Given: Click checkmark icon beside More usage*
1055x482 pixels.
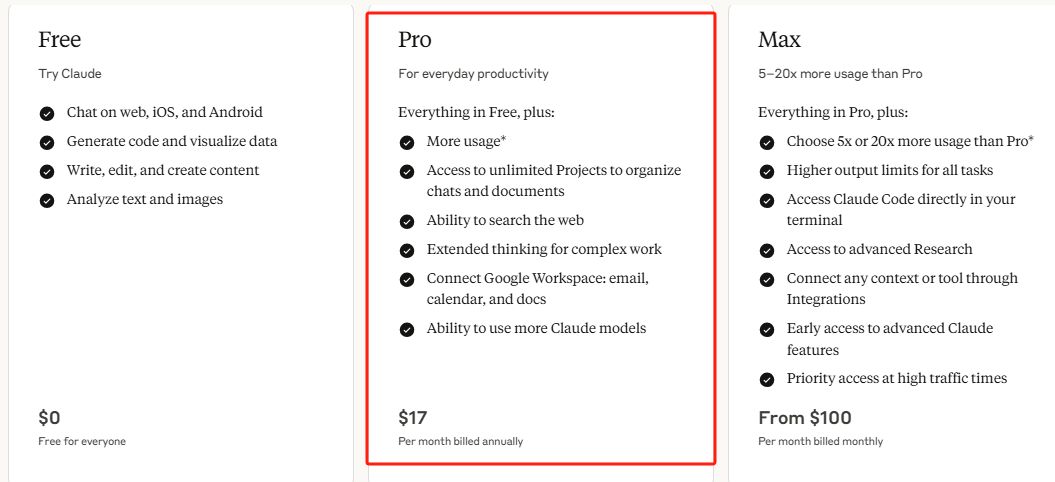Looking at the screenshot, I should pyautogui.click(x=406, y=143).
